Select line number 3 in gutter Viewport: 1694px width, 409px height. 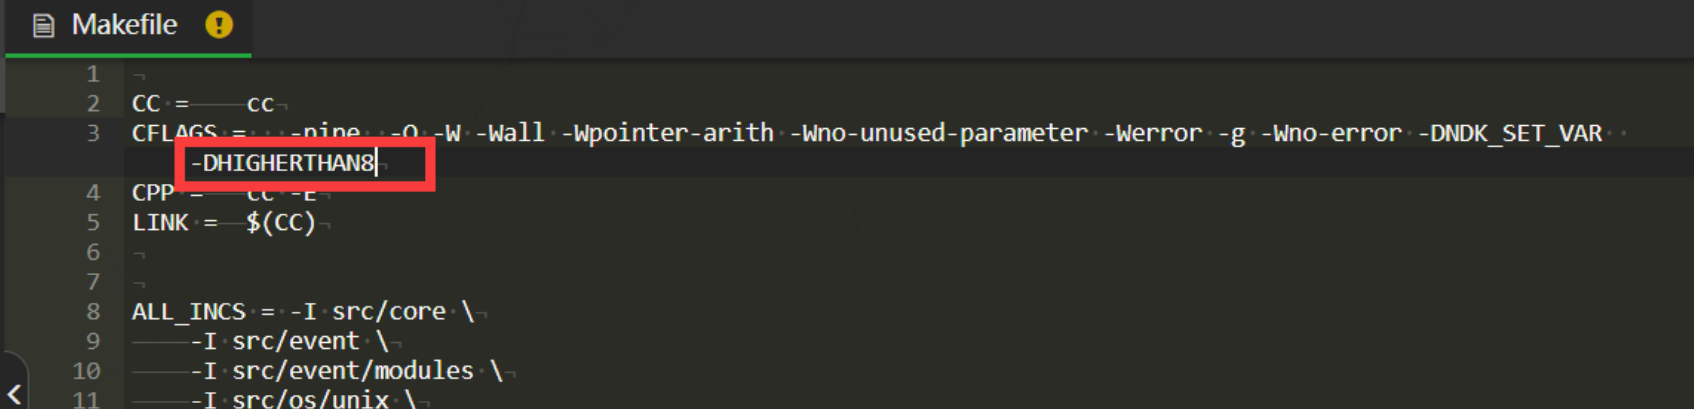(93, 133)
